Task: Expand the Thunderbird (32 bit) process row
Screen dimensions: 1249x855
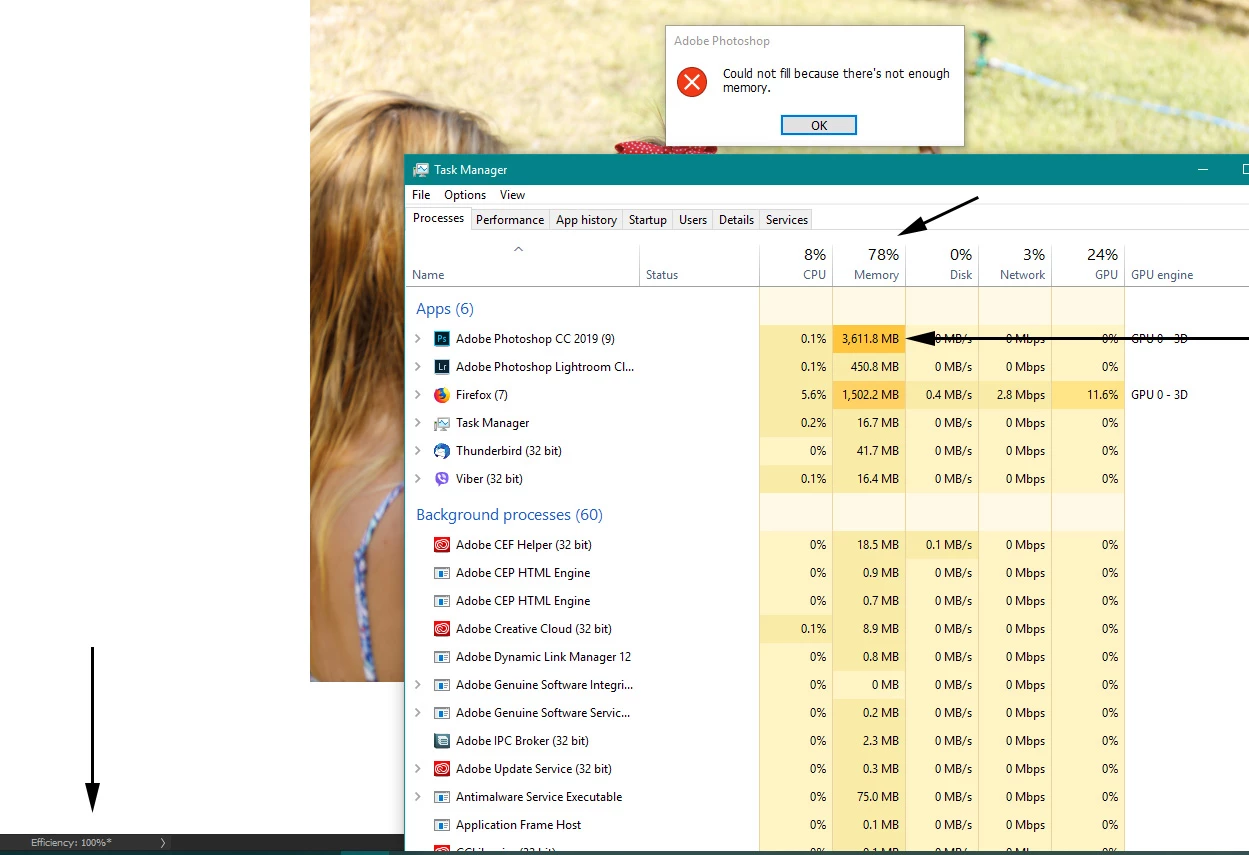Action: pyautogui.click(x=418, y=451)
